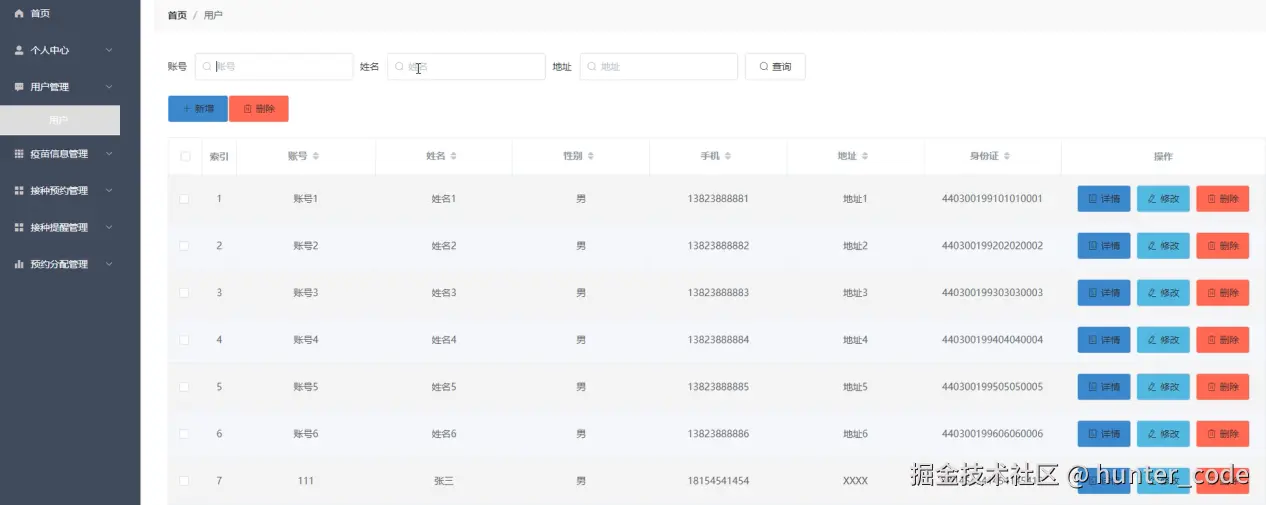Viewport: 1266px width, 505px height.
Task: Expand the 接种预约管理 menu chevron
Action: [109, 191]
